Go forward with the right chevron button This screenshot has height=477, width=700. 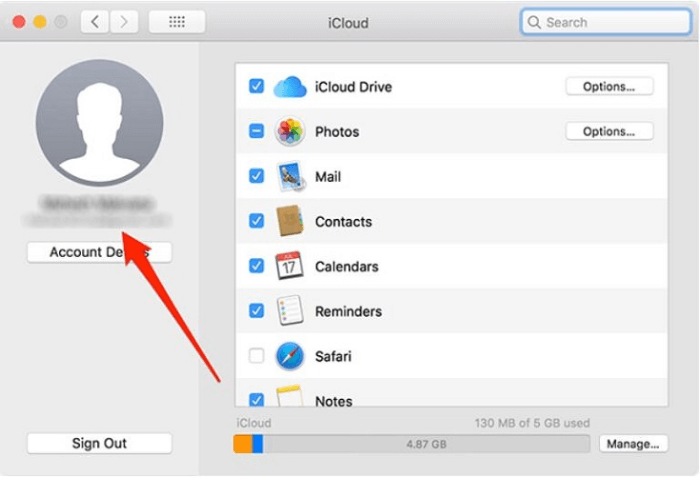click(124, 21)
